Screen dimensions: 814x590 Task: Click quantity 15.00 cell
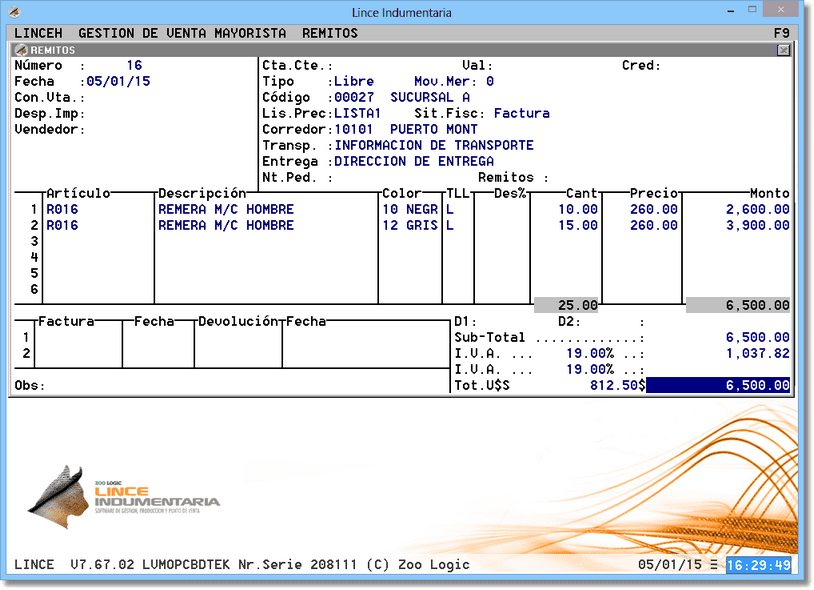pyautogui.click(x=578, y=226)
